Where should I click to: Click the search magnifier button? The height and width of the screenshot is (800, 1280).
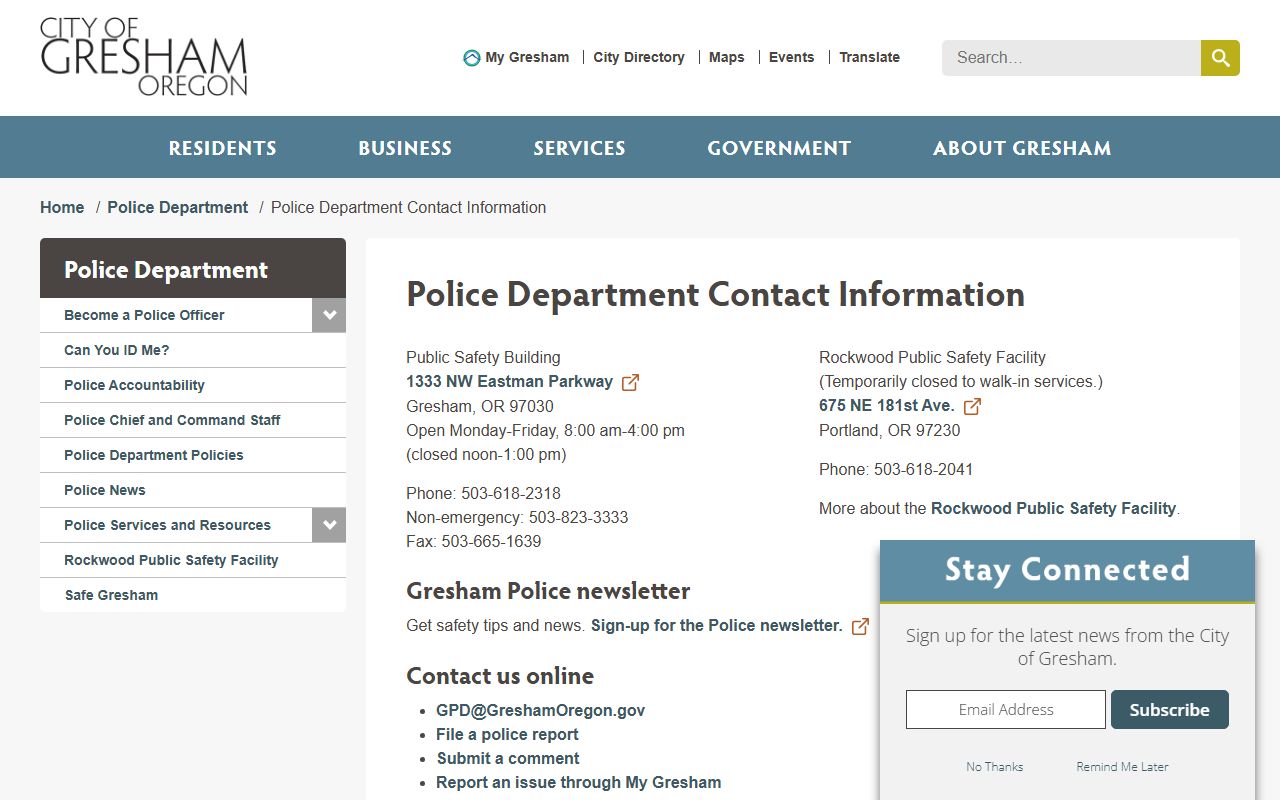[1220, 58]
